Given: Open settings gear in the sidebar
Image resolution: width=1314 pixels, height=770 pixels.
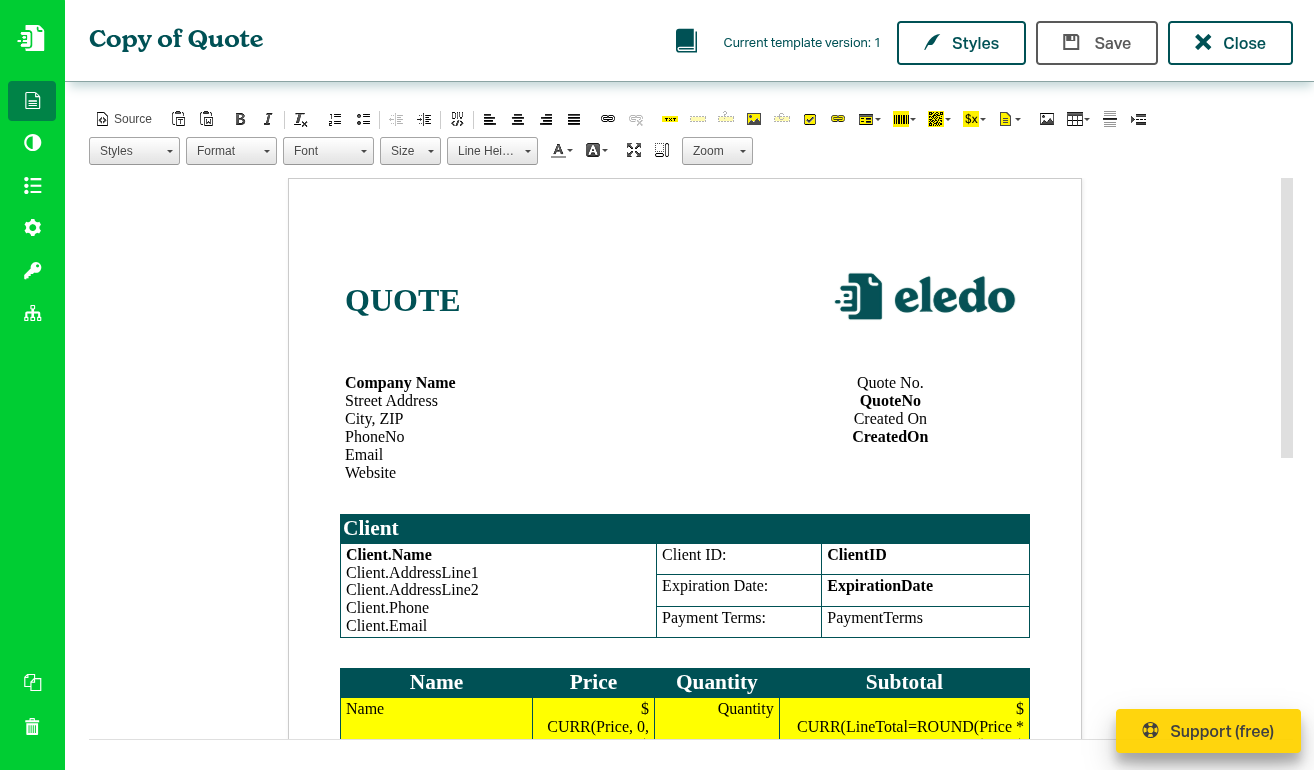Looking at the screenshot, I should (x=32, y=228).
